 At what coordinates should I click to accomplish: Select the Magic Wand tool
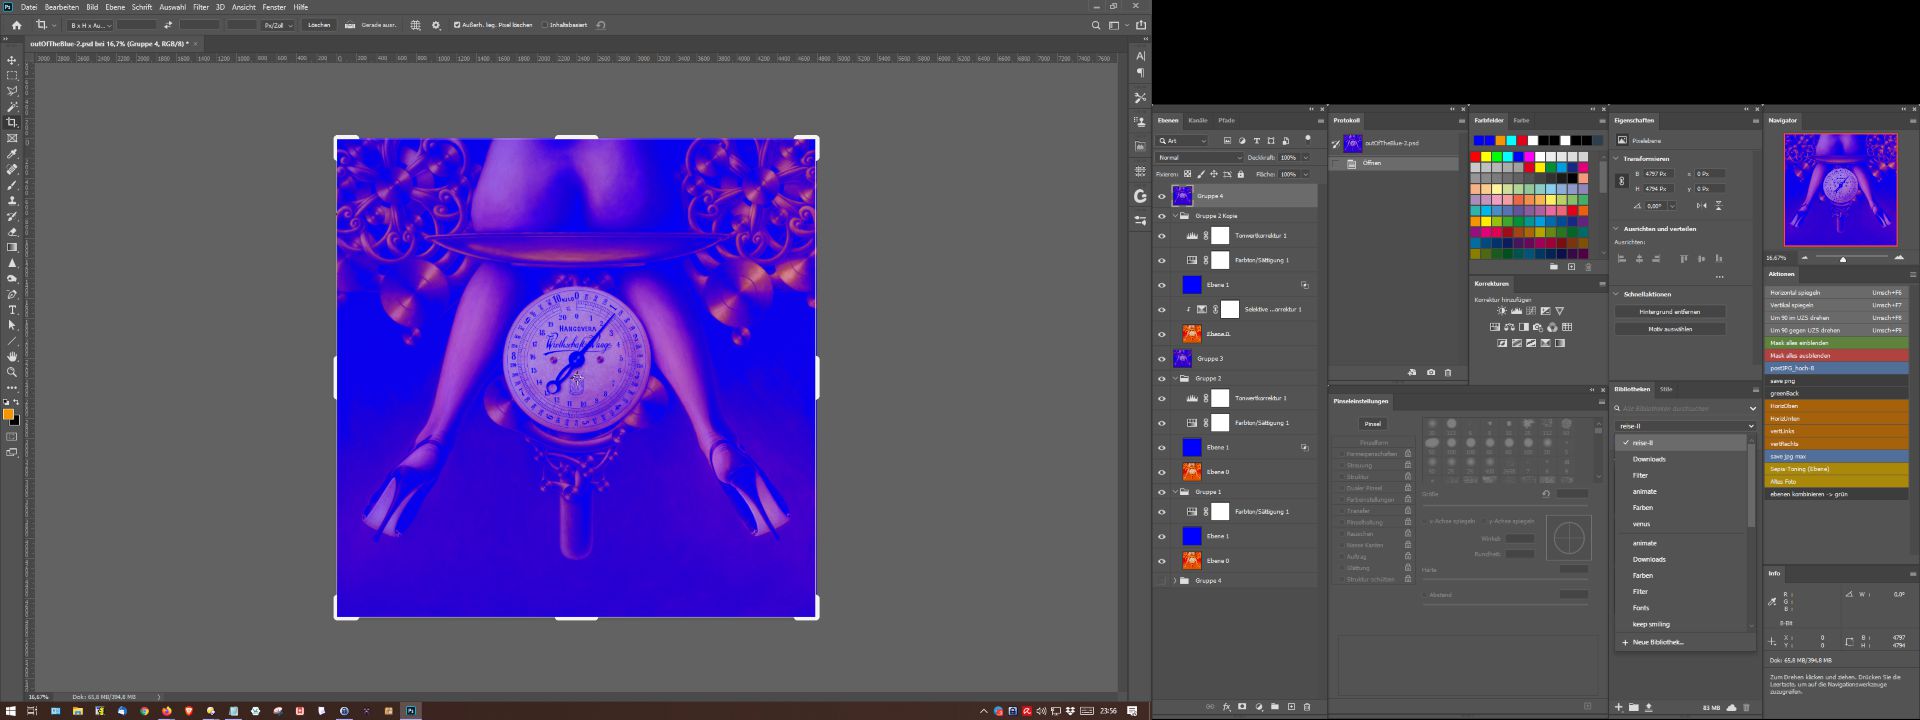point(12,107)
